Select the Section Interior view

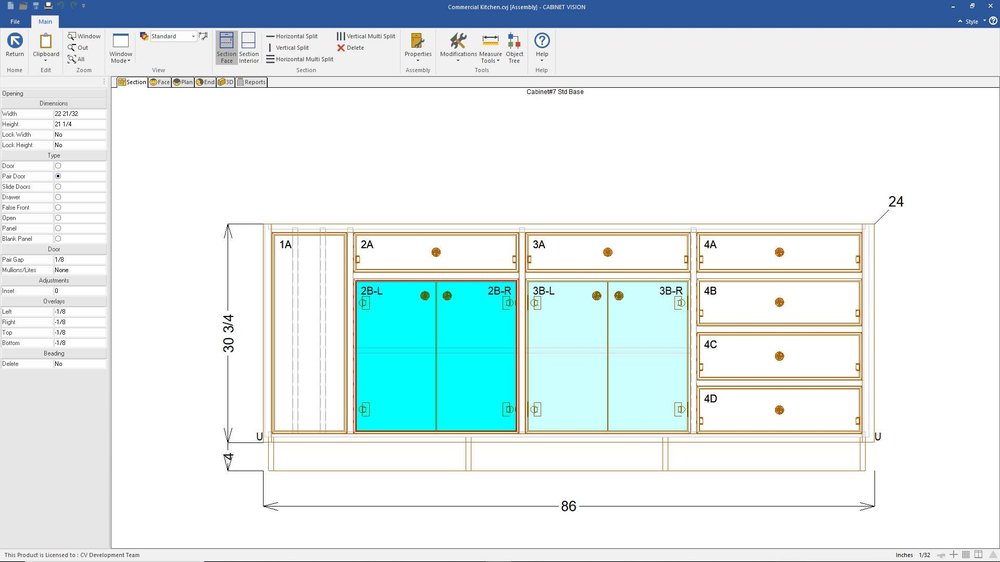[x=249, y=48]
